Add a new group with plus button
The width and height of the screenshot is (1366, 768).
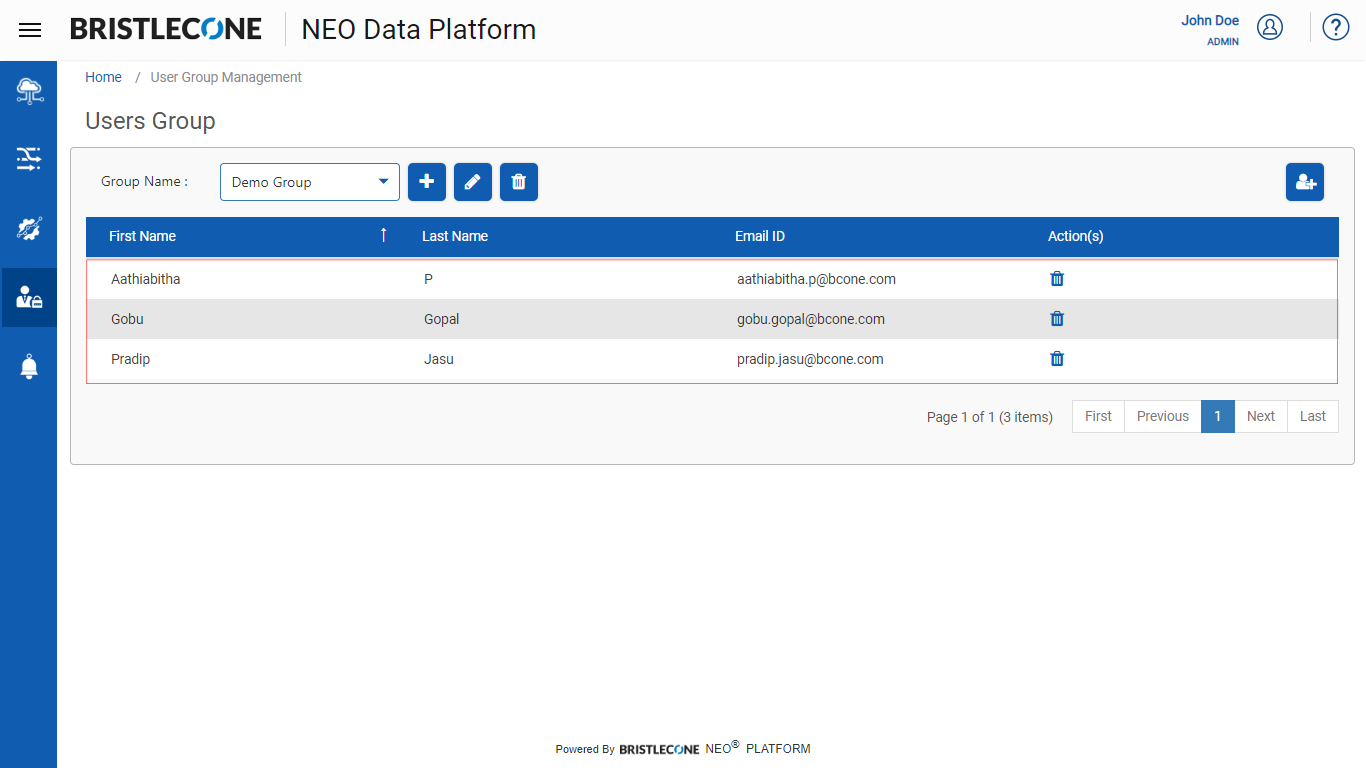[x=427, y=182]
